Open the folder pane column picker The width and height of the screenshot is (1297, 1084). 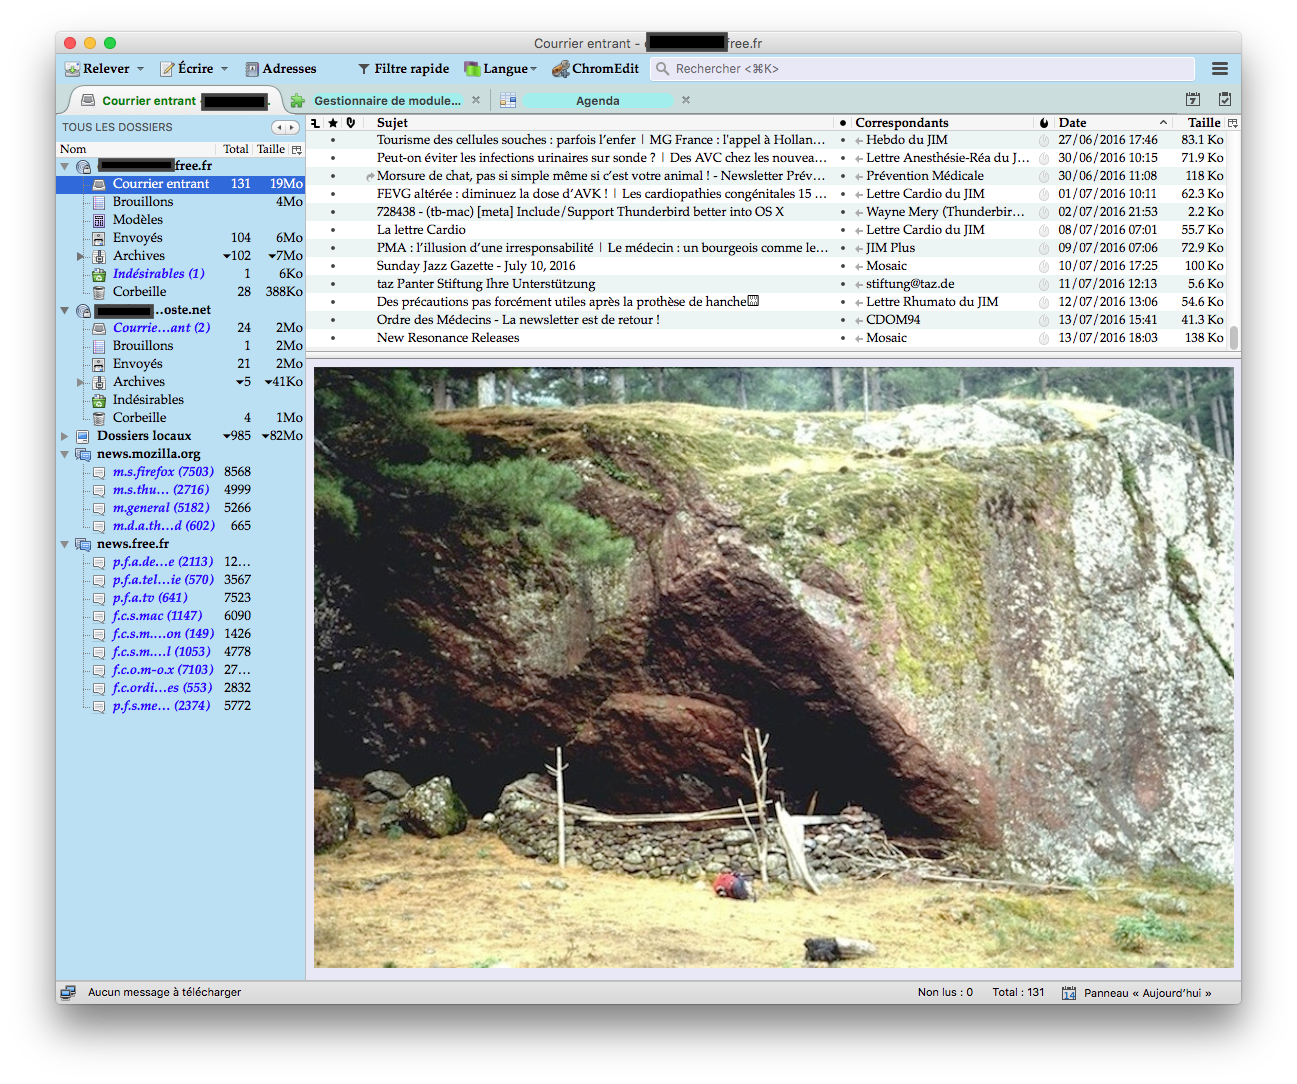pos(296,149)
